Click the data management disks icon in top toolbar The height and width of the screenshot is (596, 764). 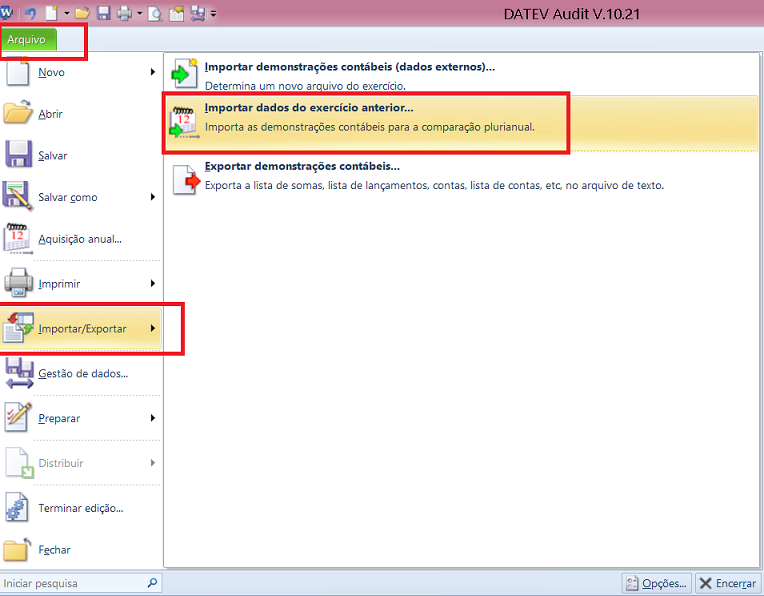click(x=197, y=13)
